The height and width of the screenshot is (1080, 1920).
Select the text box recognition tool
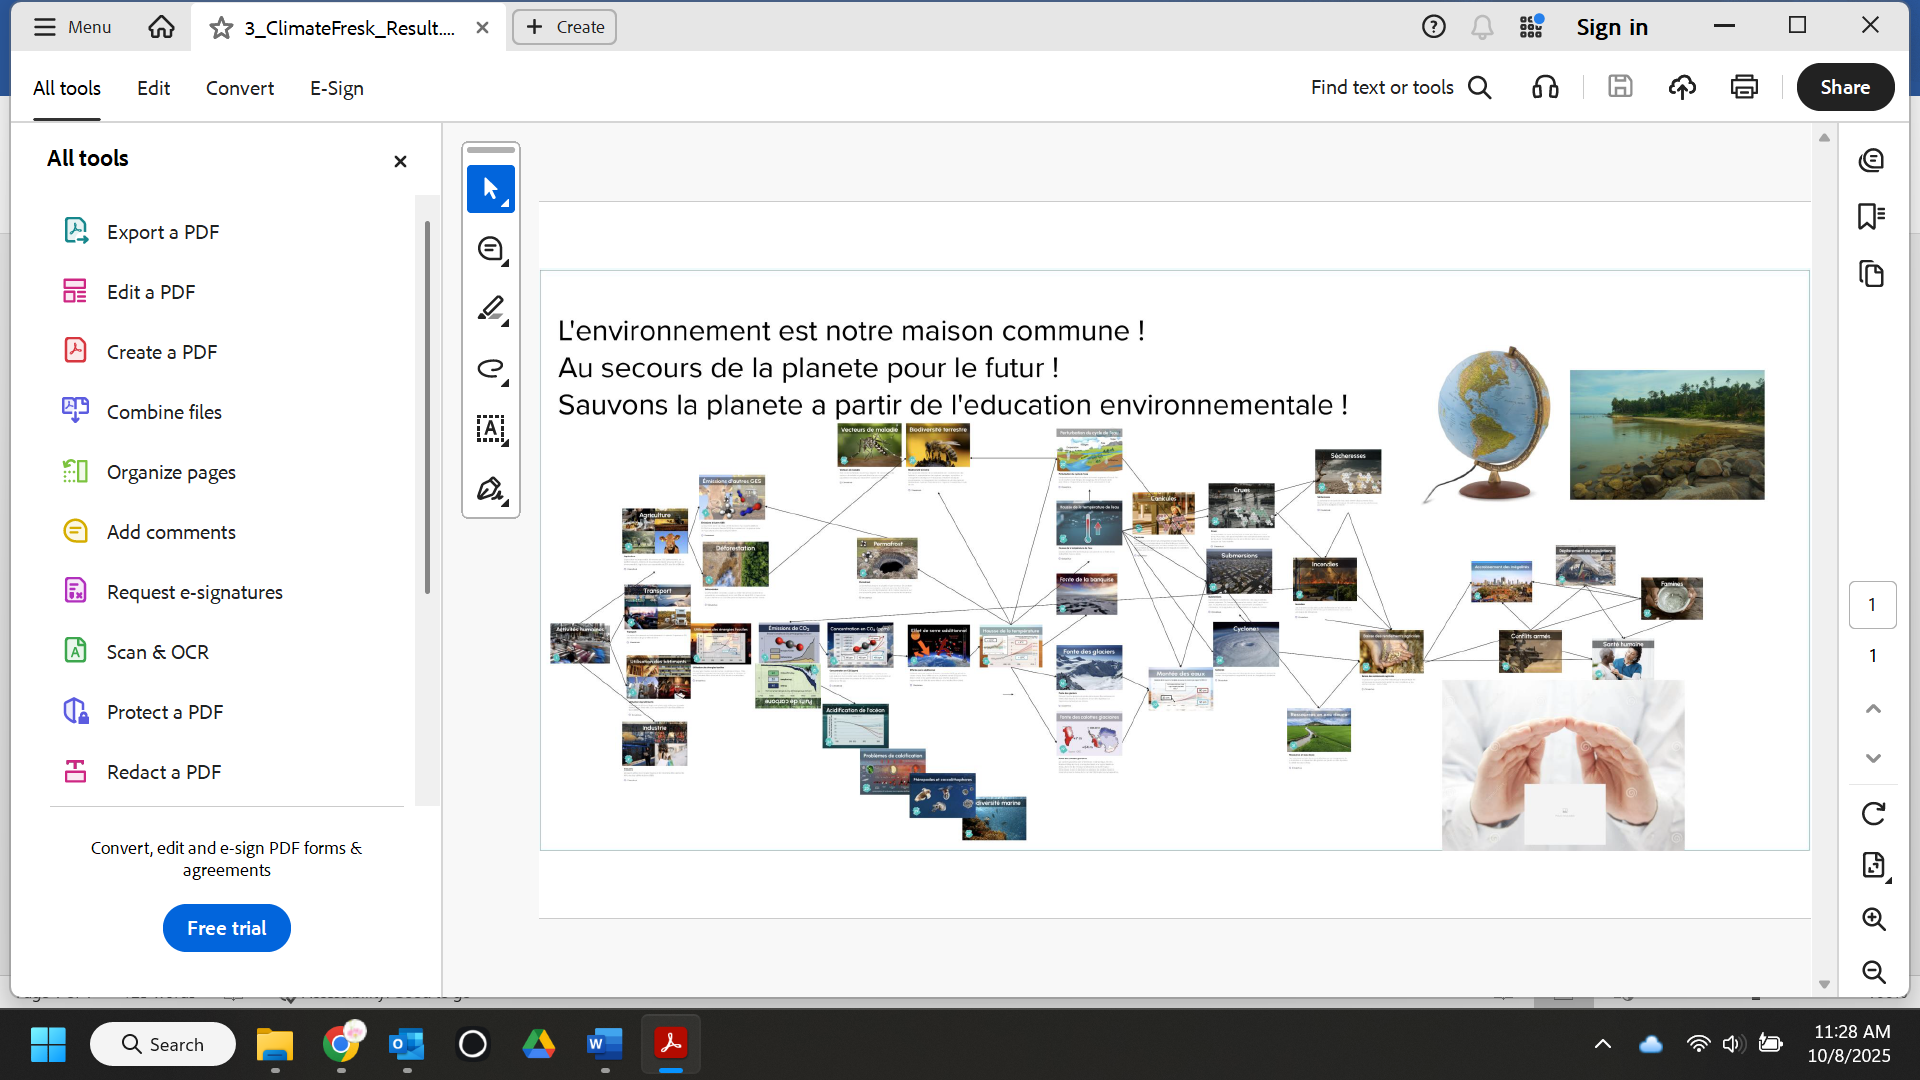tap(490, 429)
